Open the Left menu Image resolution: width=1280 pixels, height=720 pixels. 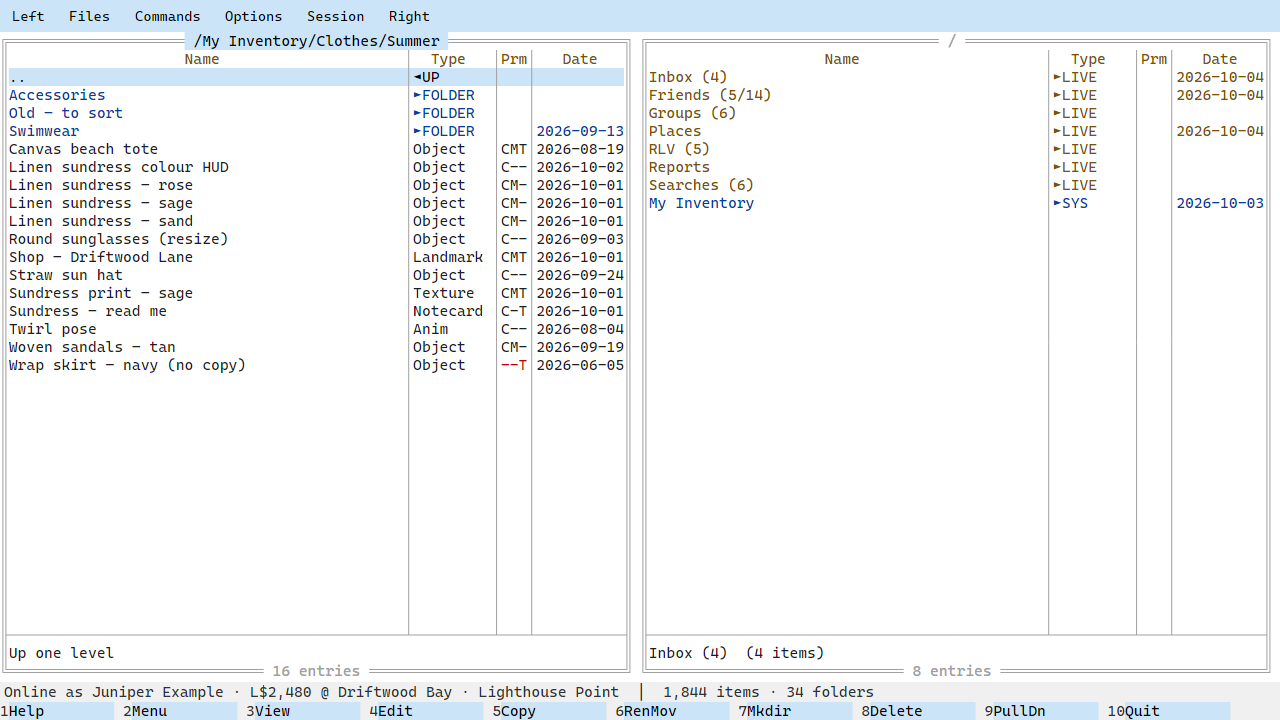click(28, 16)
